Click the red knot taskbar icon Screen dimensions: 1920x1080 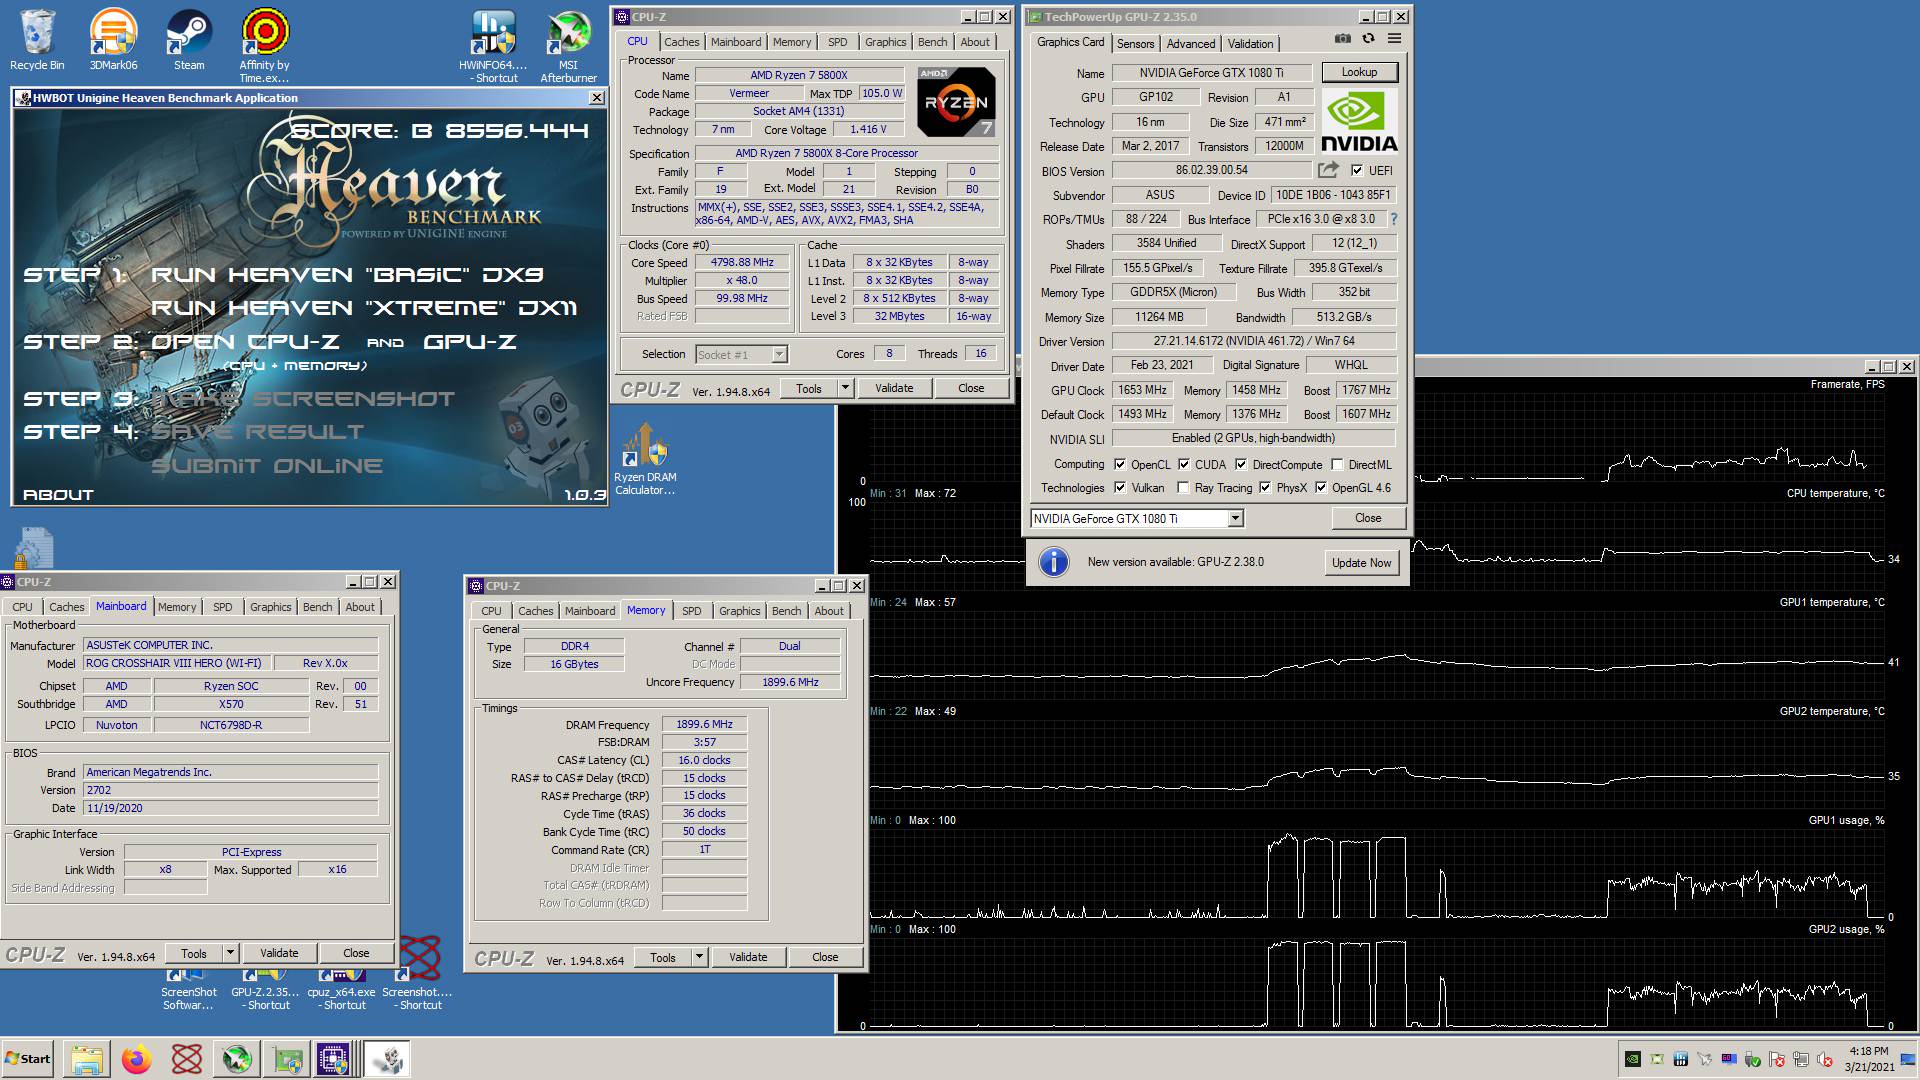pyautogui.click(x=187, y=1059)
